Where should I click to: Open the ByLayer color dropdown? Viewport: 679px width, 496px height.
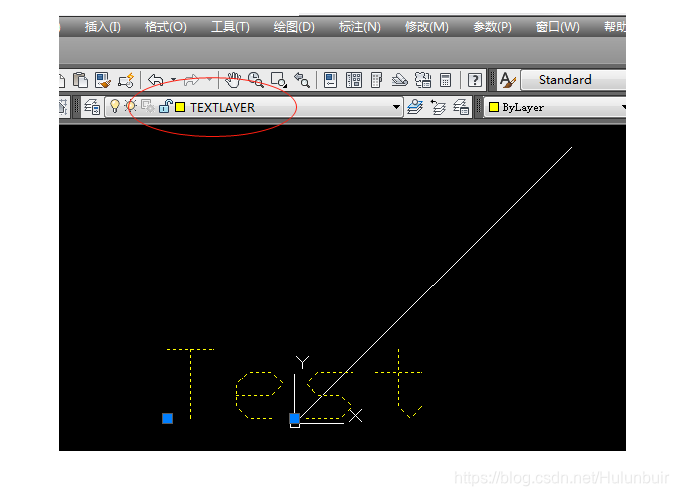click(x=556, y=107)
